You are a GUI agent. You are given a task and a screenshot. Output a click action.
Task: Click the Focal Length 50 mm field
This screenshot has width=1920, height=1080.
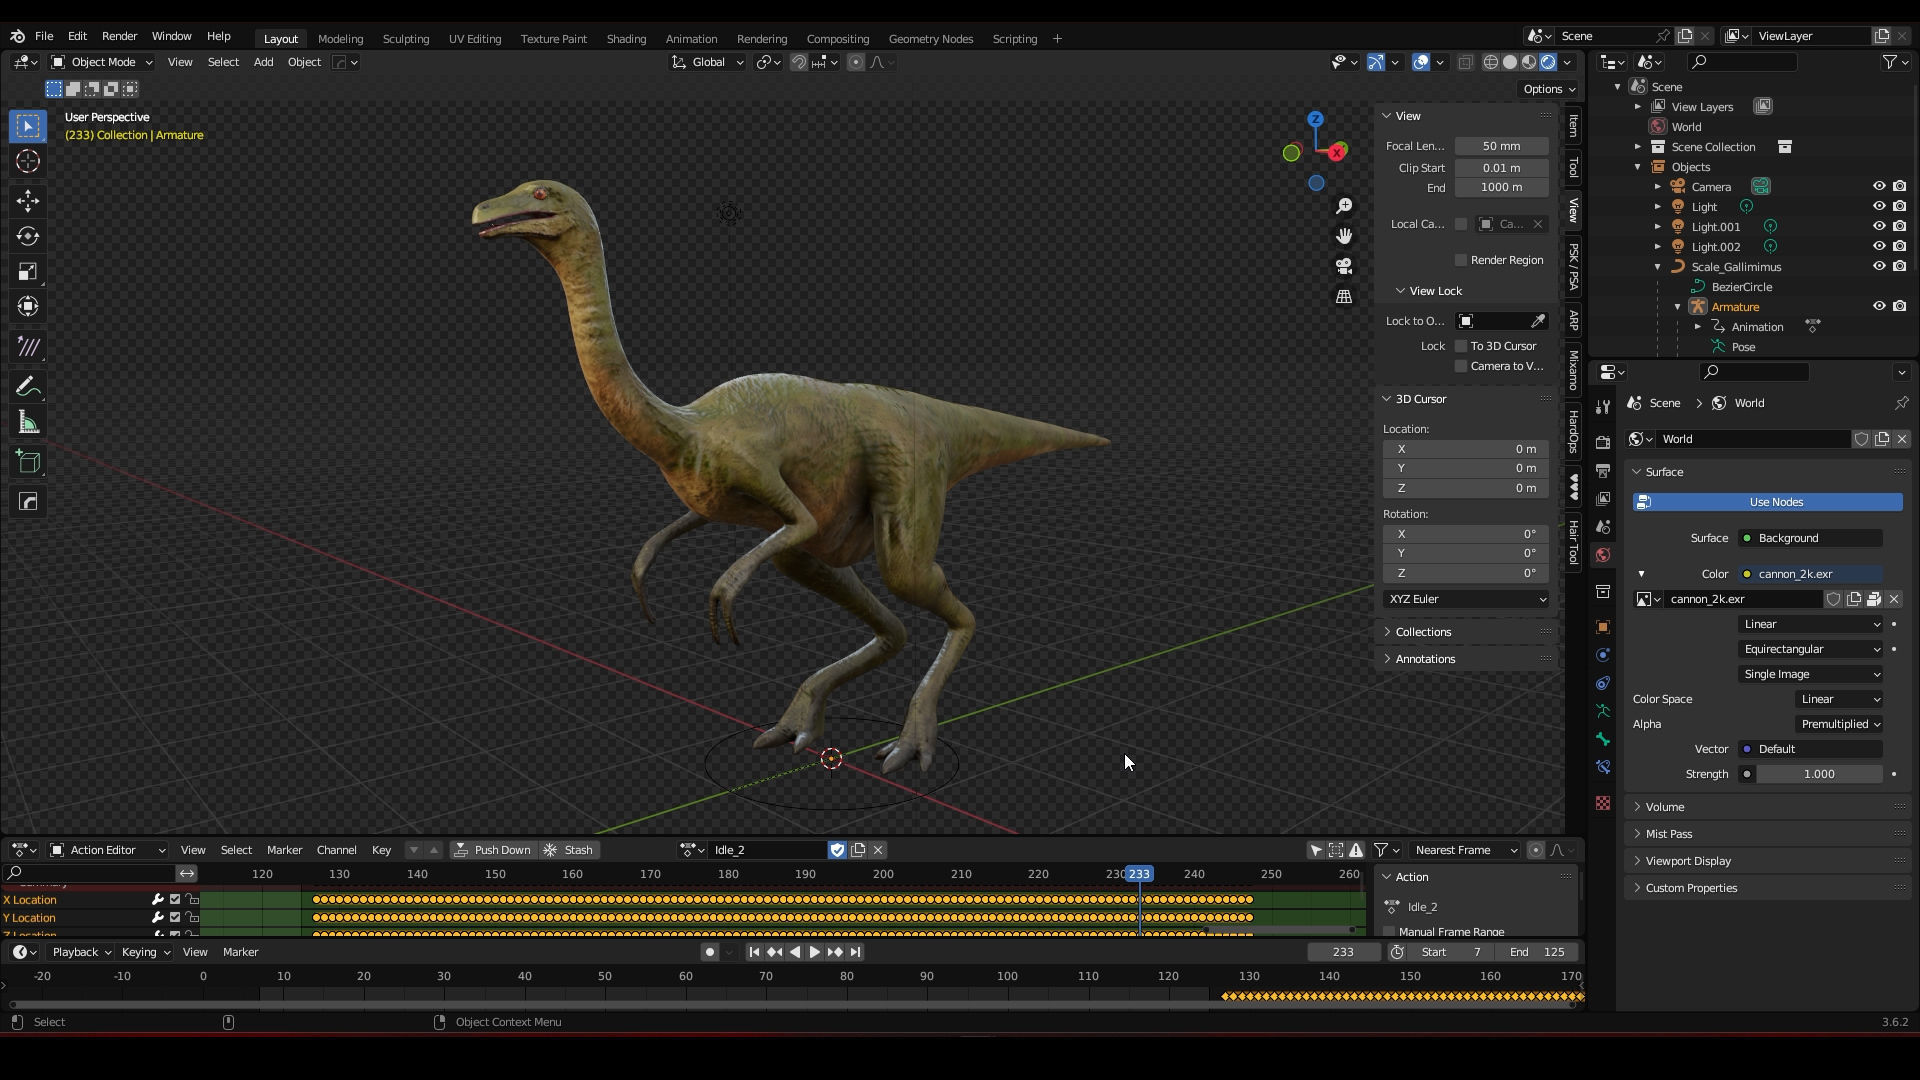click(1502, 146)
